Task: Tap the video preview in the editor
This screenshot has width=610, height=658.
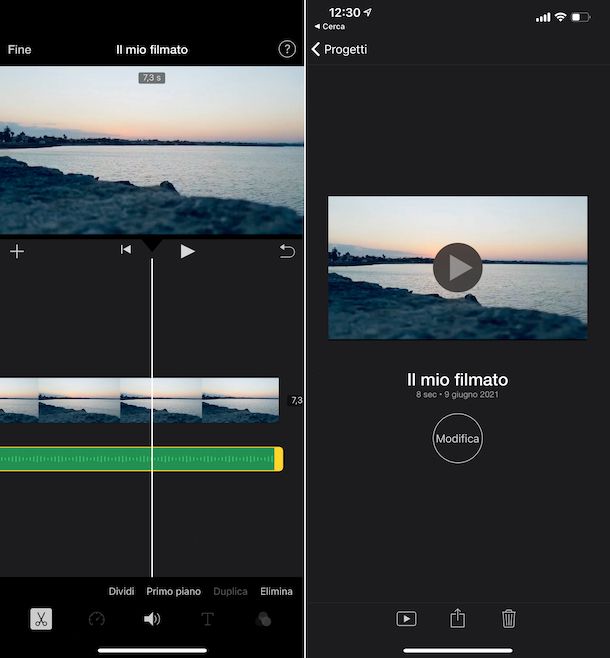Action: pos(152,150)
